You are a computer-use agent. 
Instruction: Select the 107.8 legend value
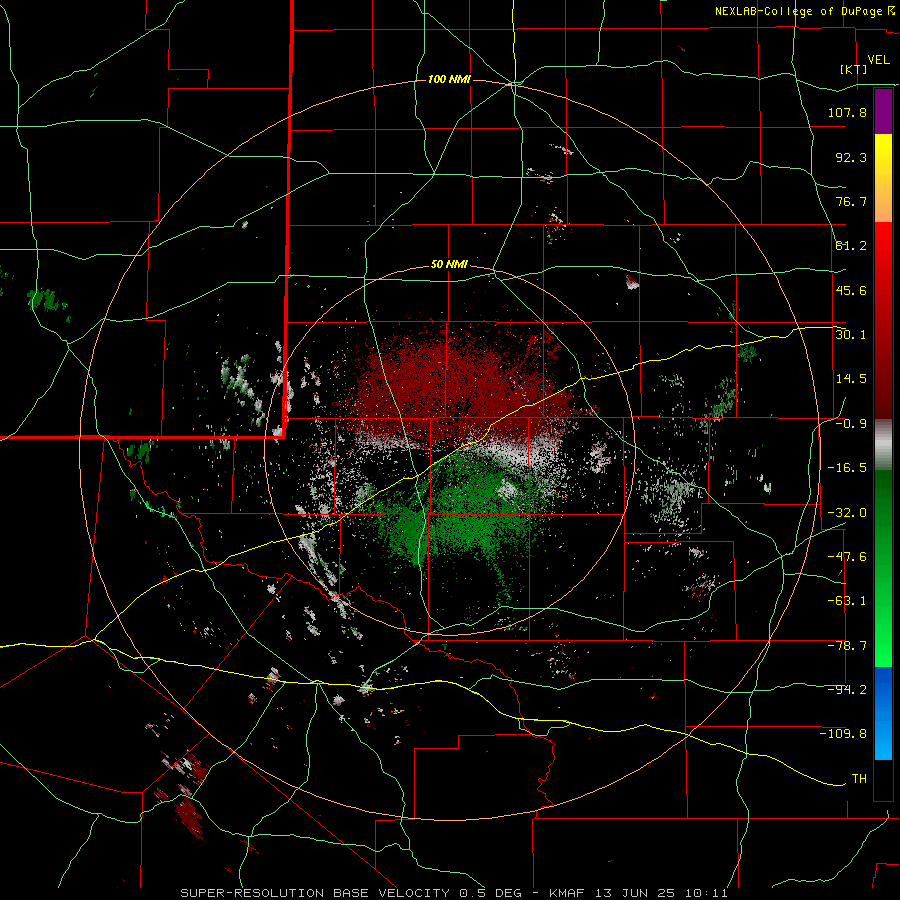pos(847,112)
